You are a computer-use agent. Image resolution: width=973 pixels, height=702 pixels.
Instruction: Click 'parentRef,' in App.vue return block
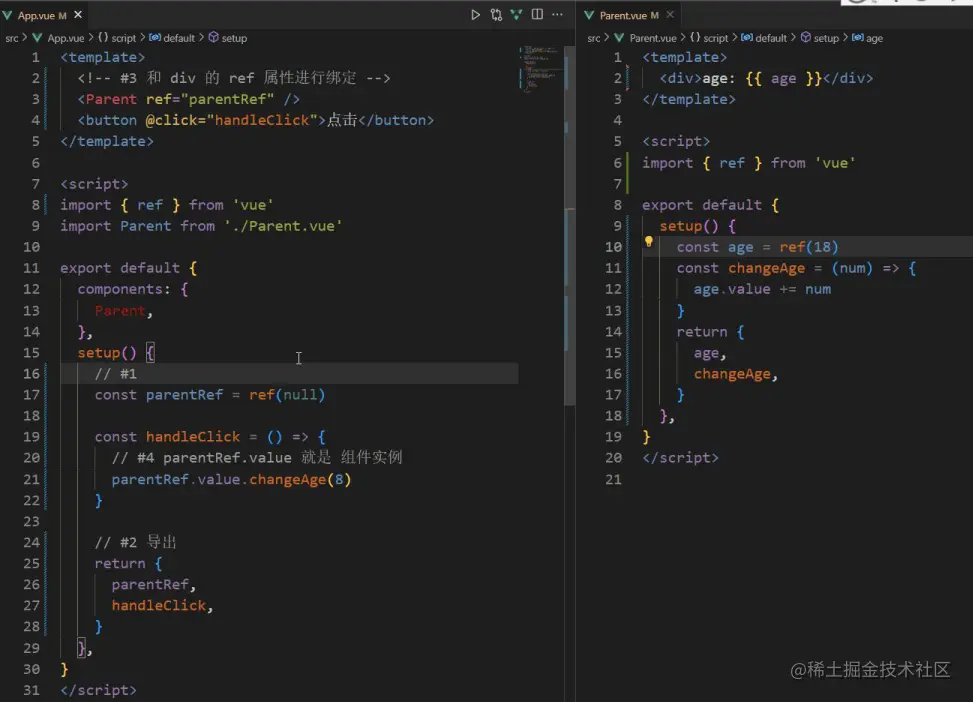[x=154, y=585]
